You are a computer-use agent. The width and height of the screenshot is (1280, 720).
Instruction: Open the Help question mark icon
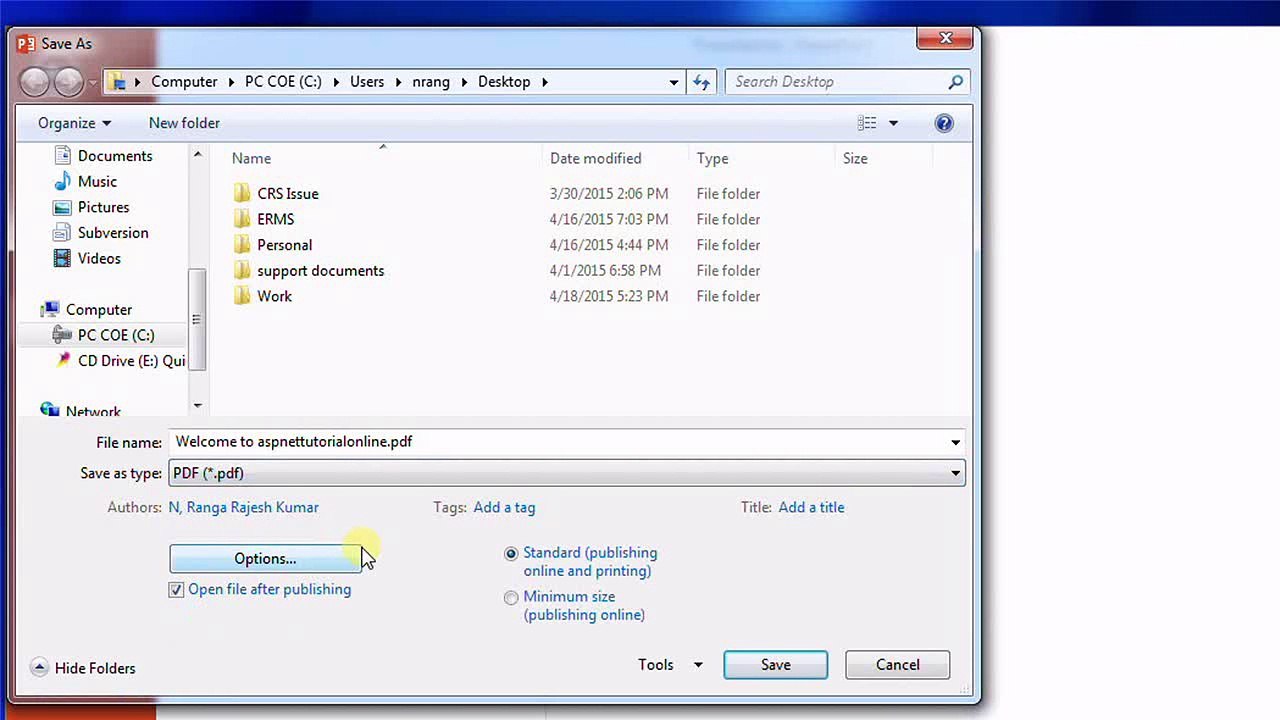coord(944,123)
